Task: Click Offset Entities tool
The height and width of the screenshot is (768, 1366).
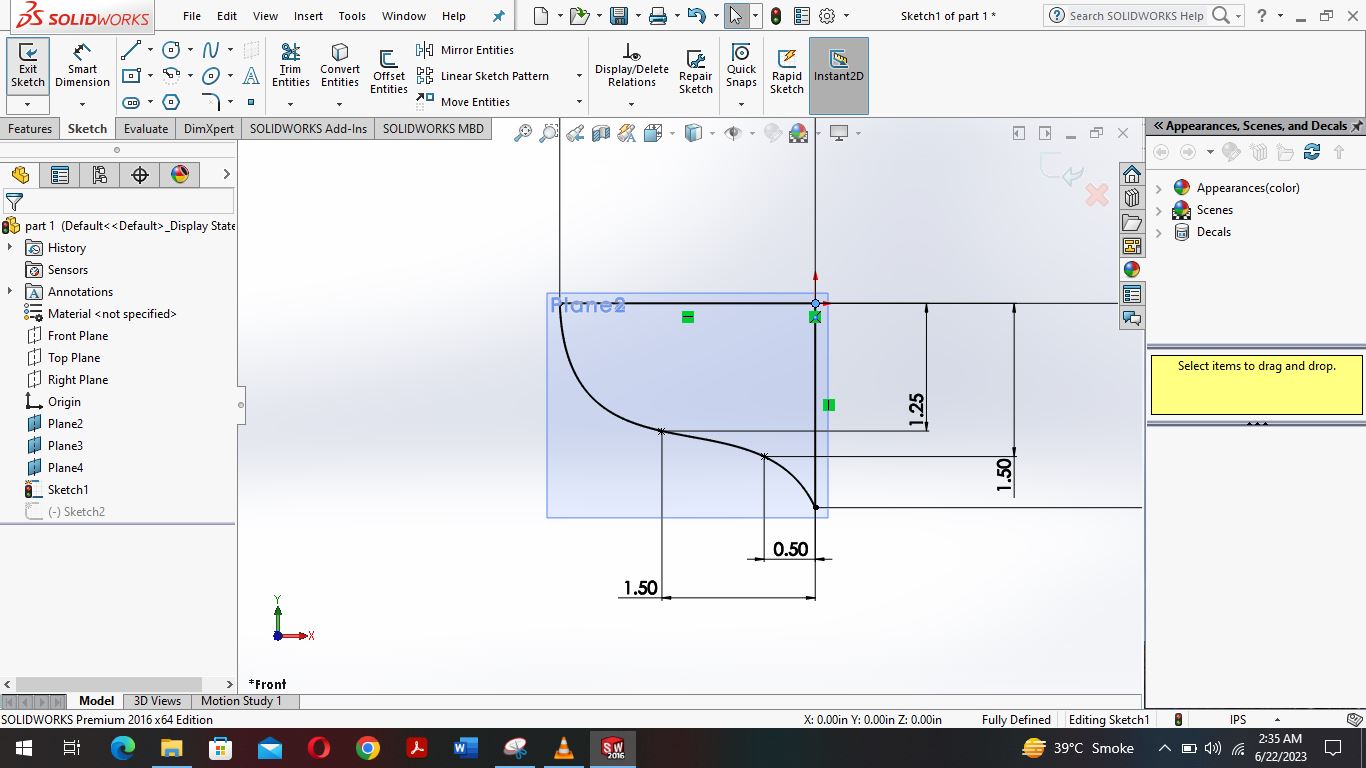Action: [389, 72]
